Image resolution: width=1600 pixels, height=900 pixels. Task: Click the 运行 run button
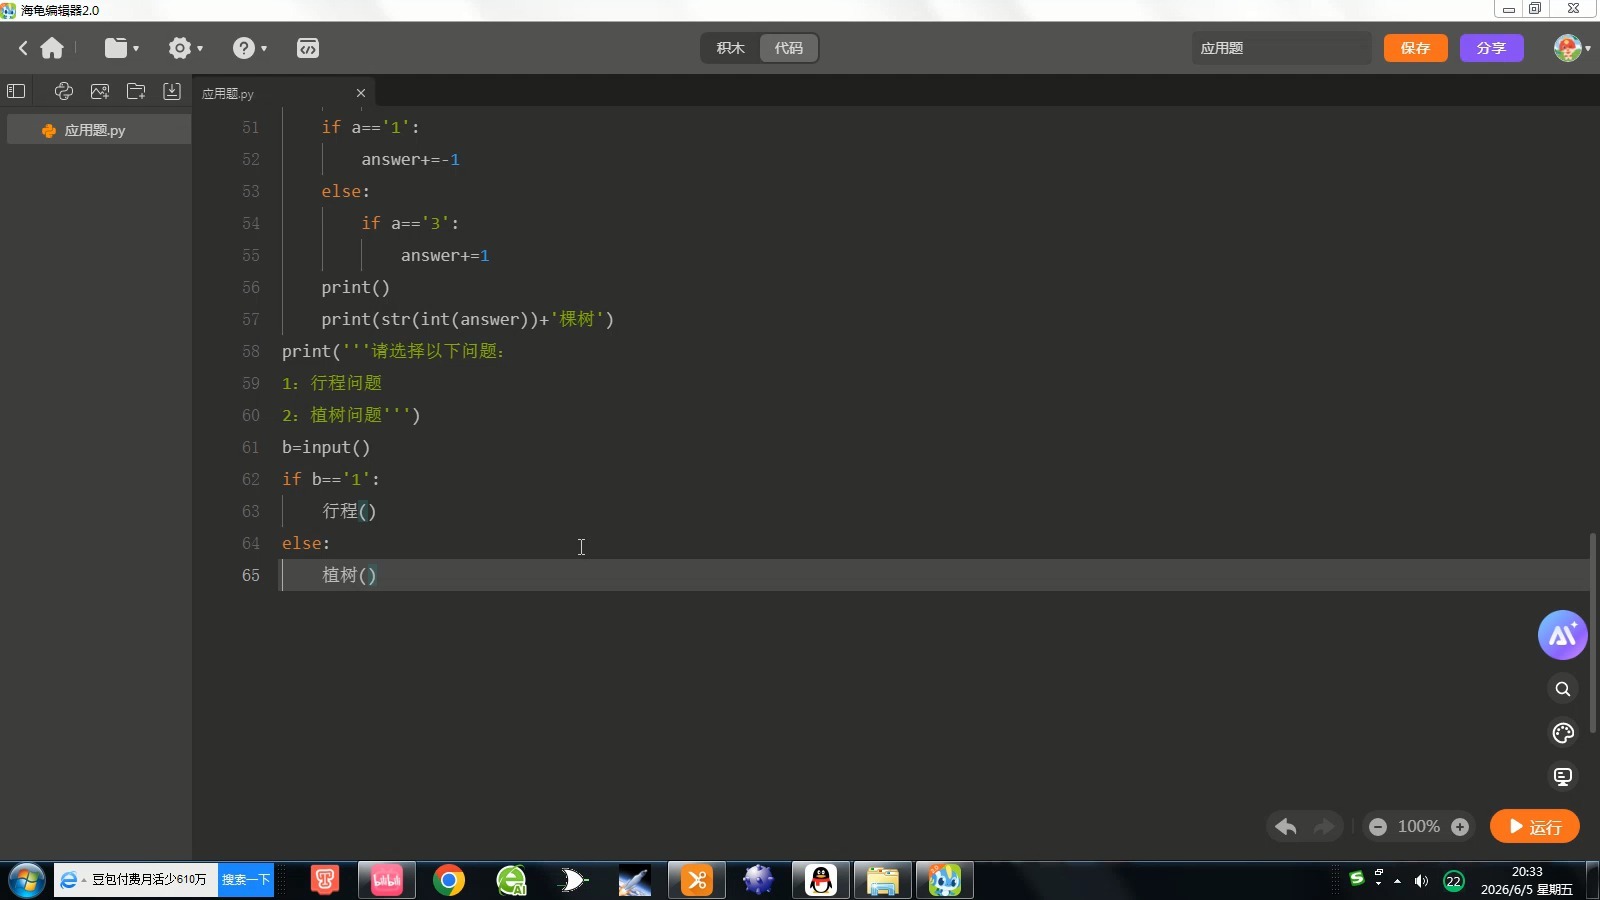click(x=1534, y=827)
